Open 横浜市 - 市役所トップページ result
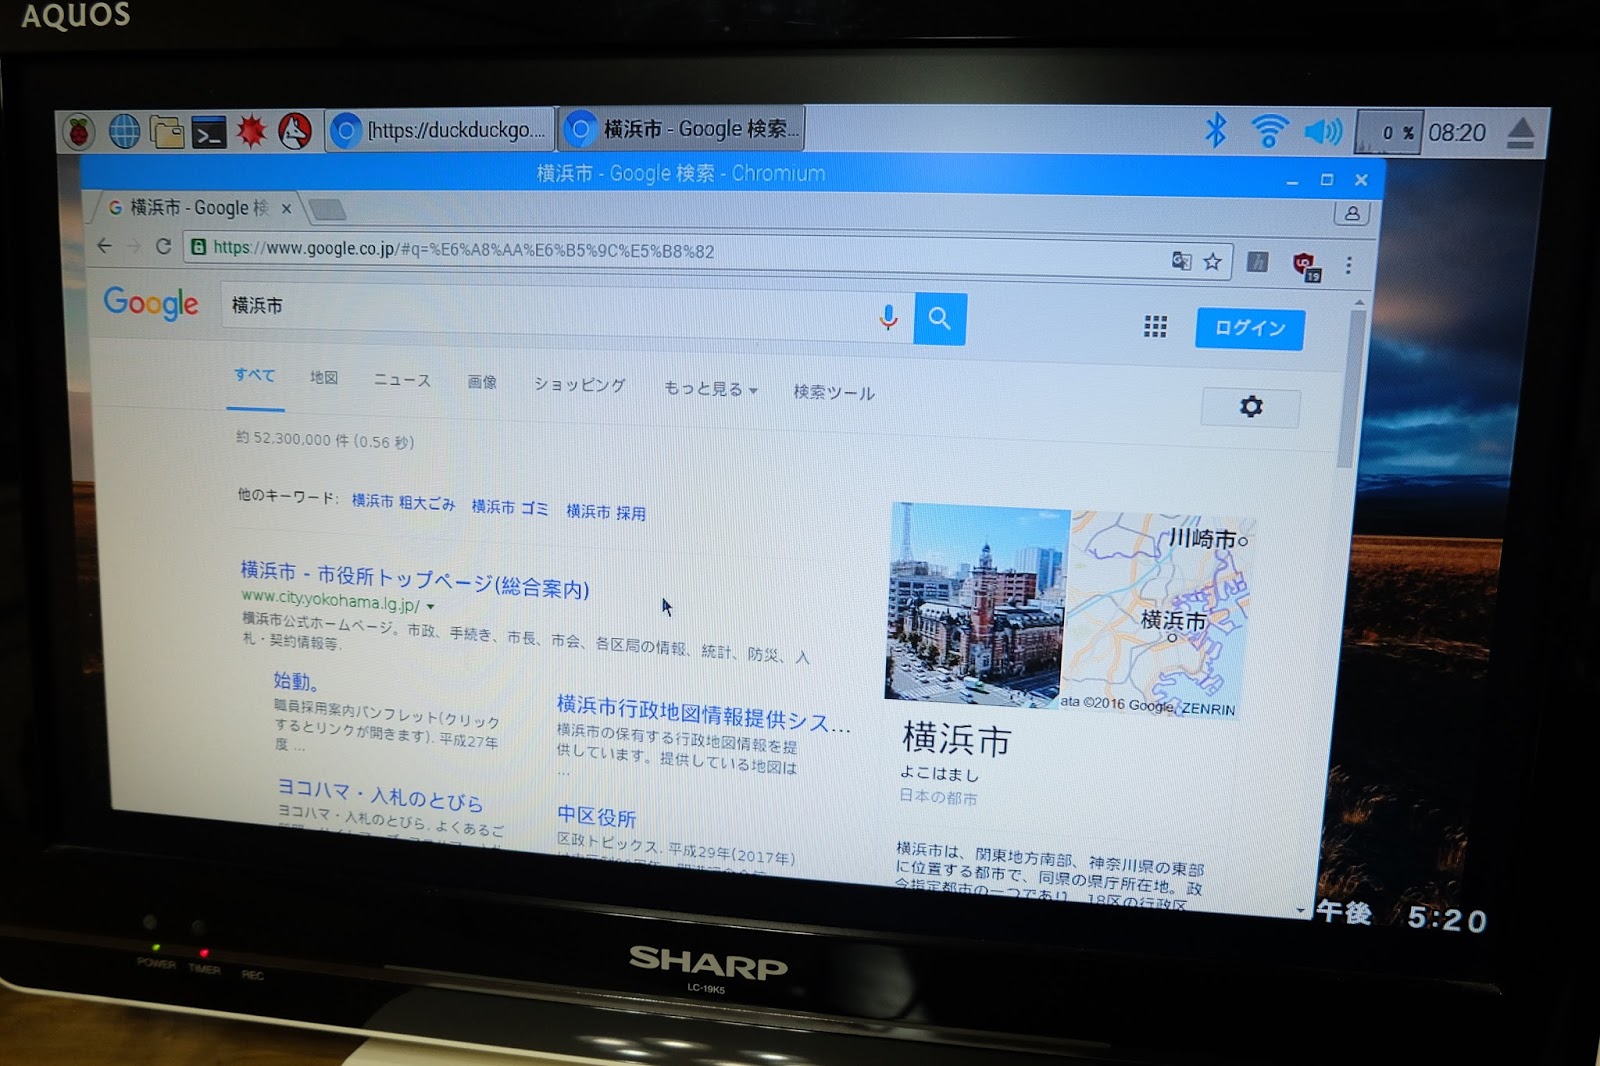The height and width of the screenshot is (1066, 1600). click(415, 579)
